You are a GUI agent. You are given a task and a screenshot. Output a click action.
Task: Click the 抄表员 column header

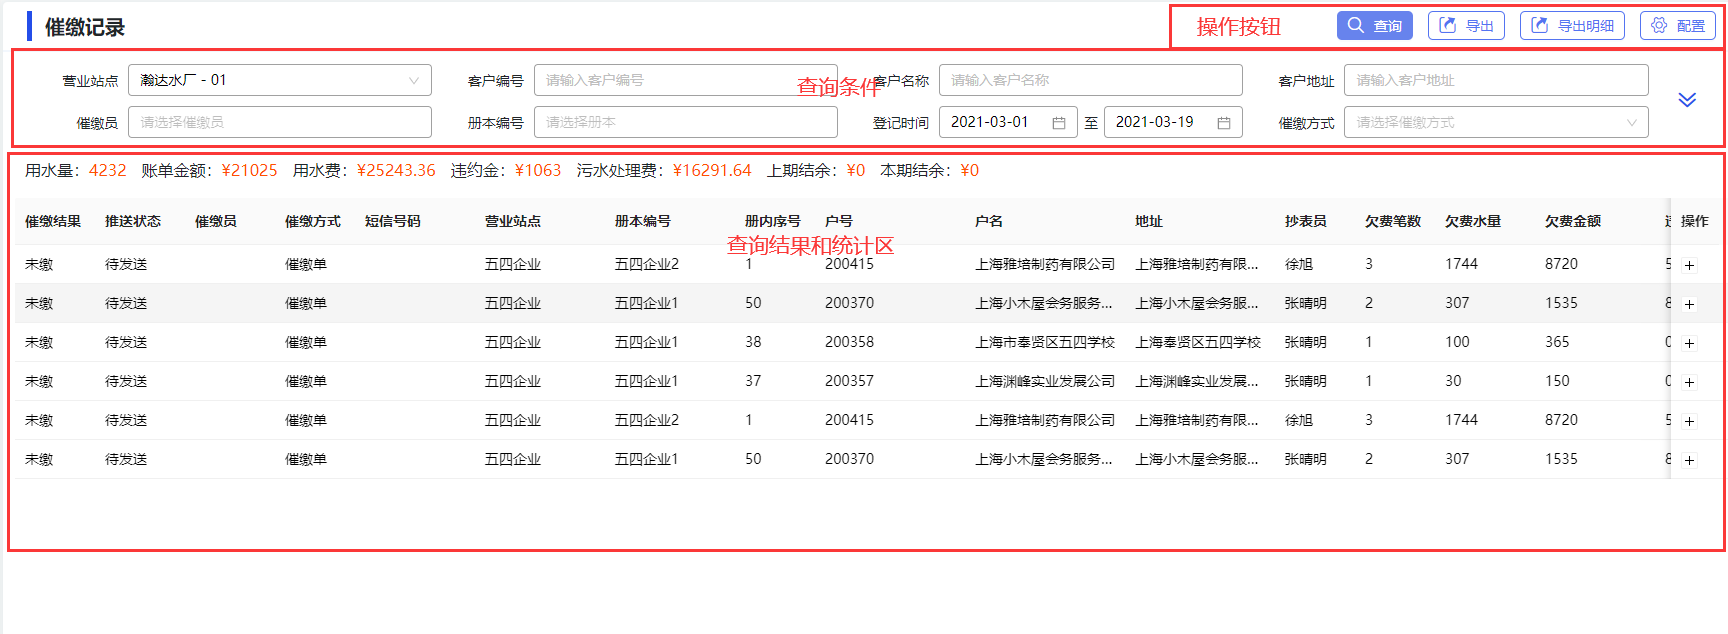point(1306,221)
